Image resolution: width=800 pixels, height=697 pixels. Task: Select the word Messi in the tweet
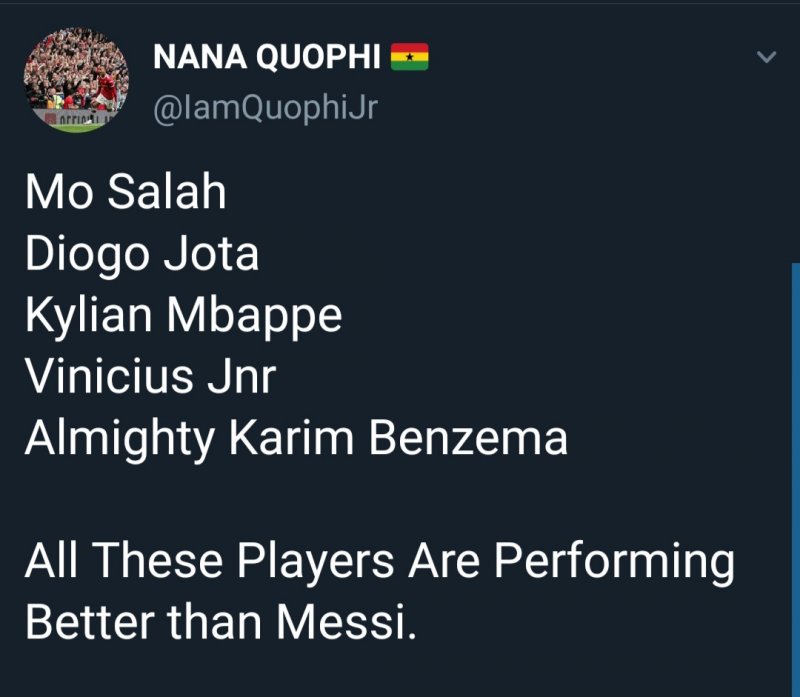click(342, 623)
